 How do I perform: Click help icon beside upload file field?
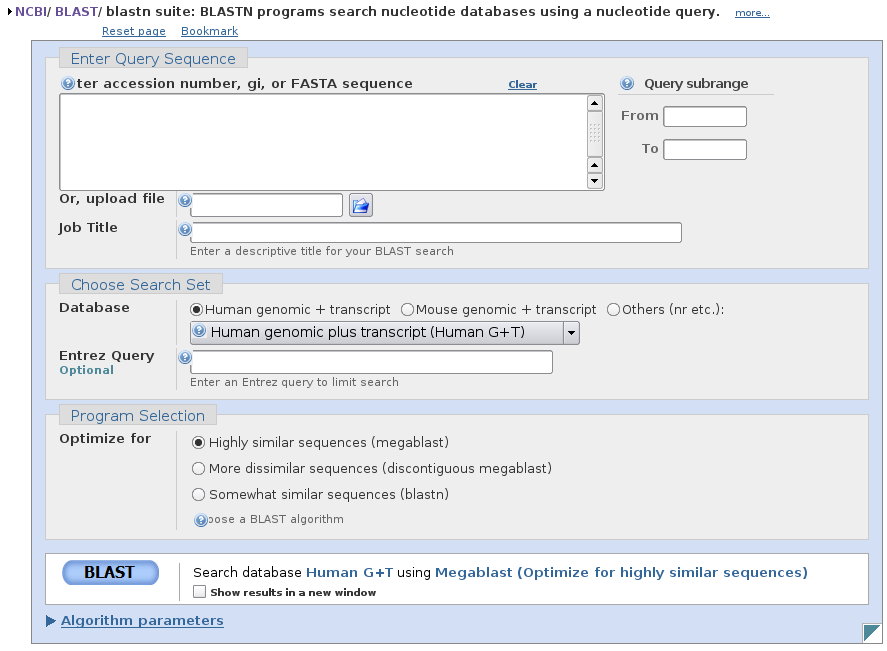pyautogui.click(x=185, y=201)
